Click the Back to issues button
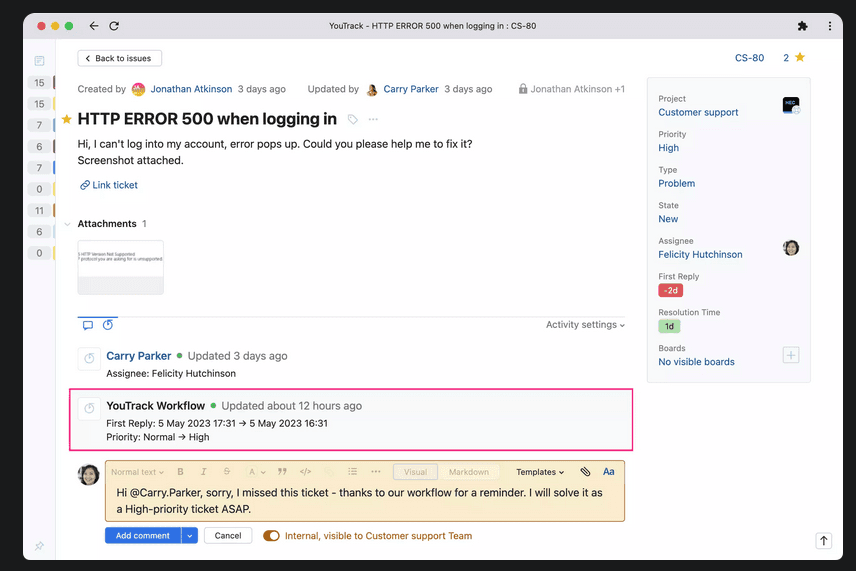The image size is (856, 571). (x=120, y=58)
